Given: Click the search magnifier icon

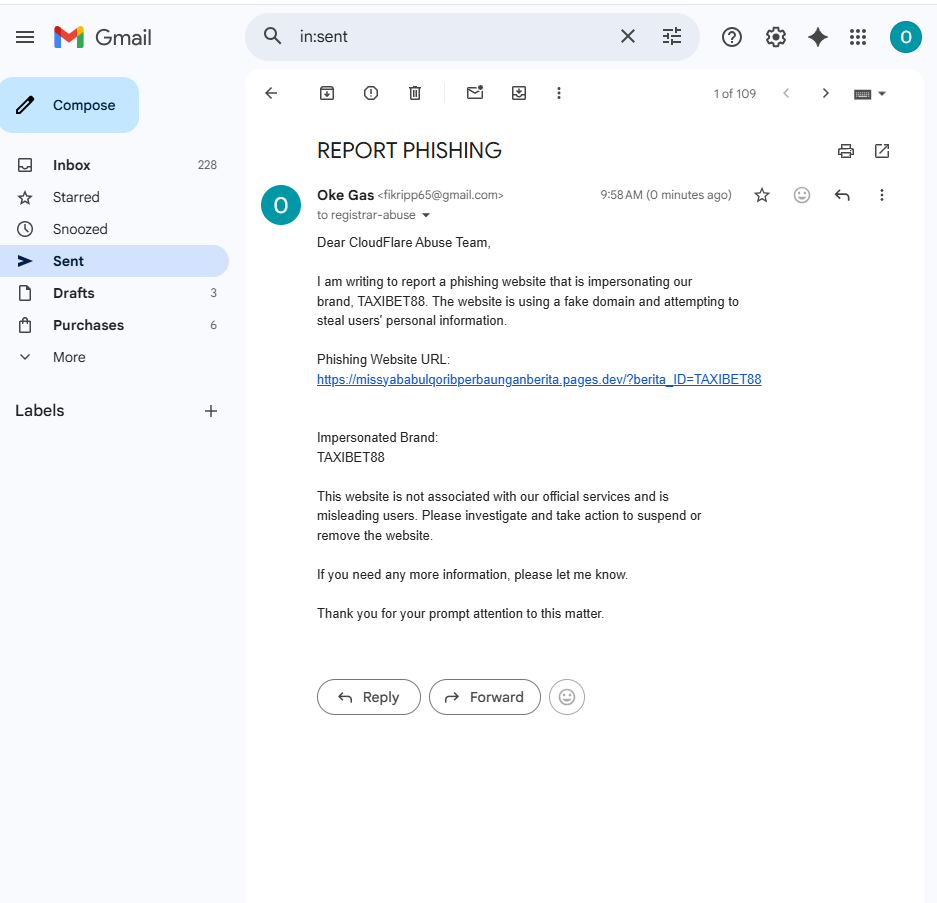Looking at the screenshot, I should [272, 36].
